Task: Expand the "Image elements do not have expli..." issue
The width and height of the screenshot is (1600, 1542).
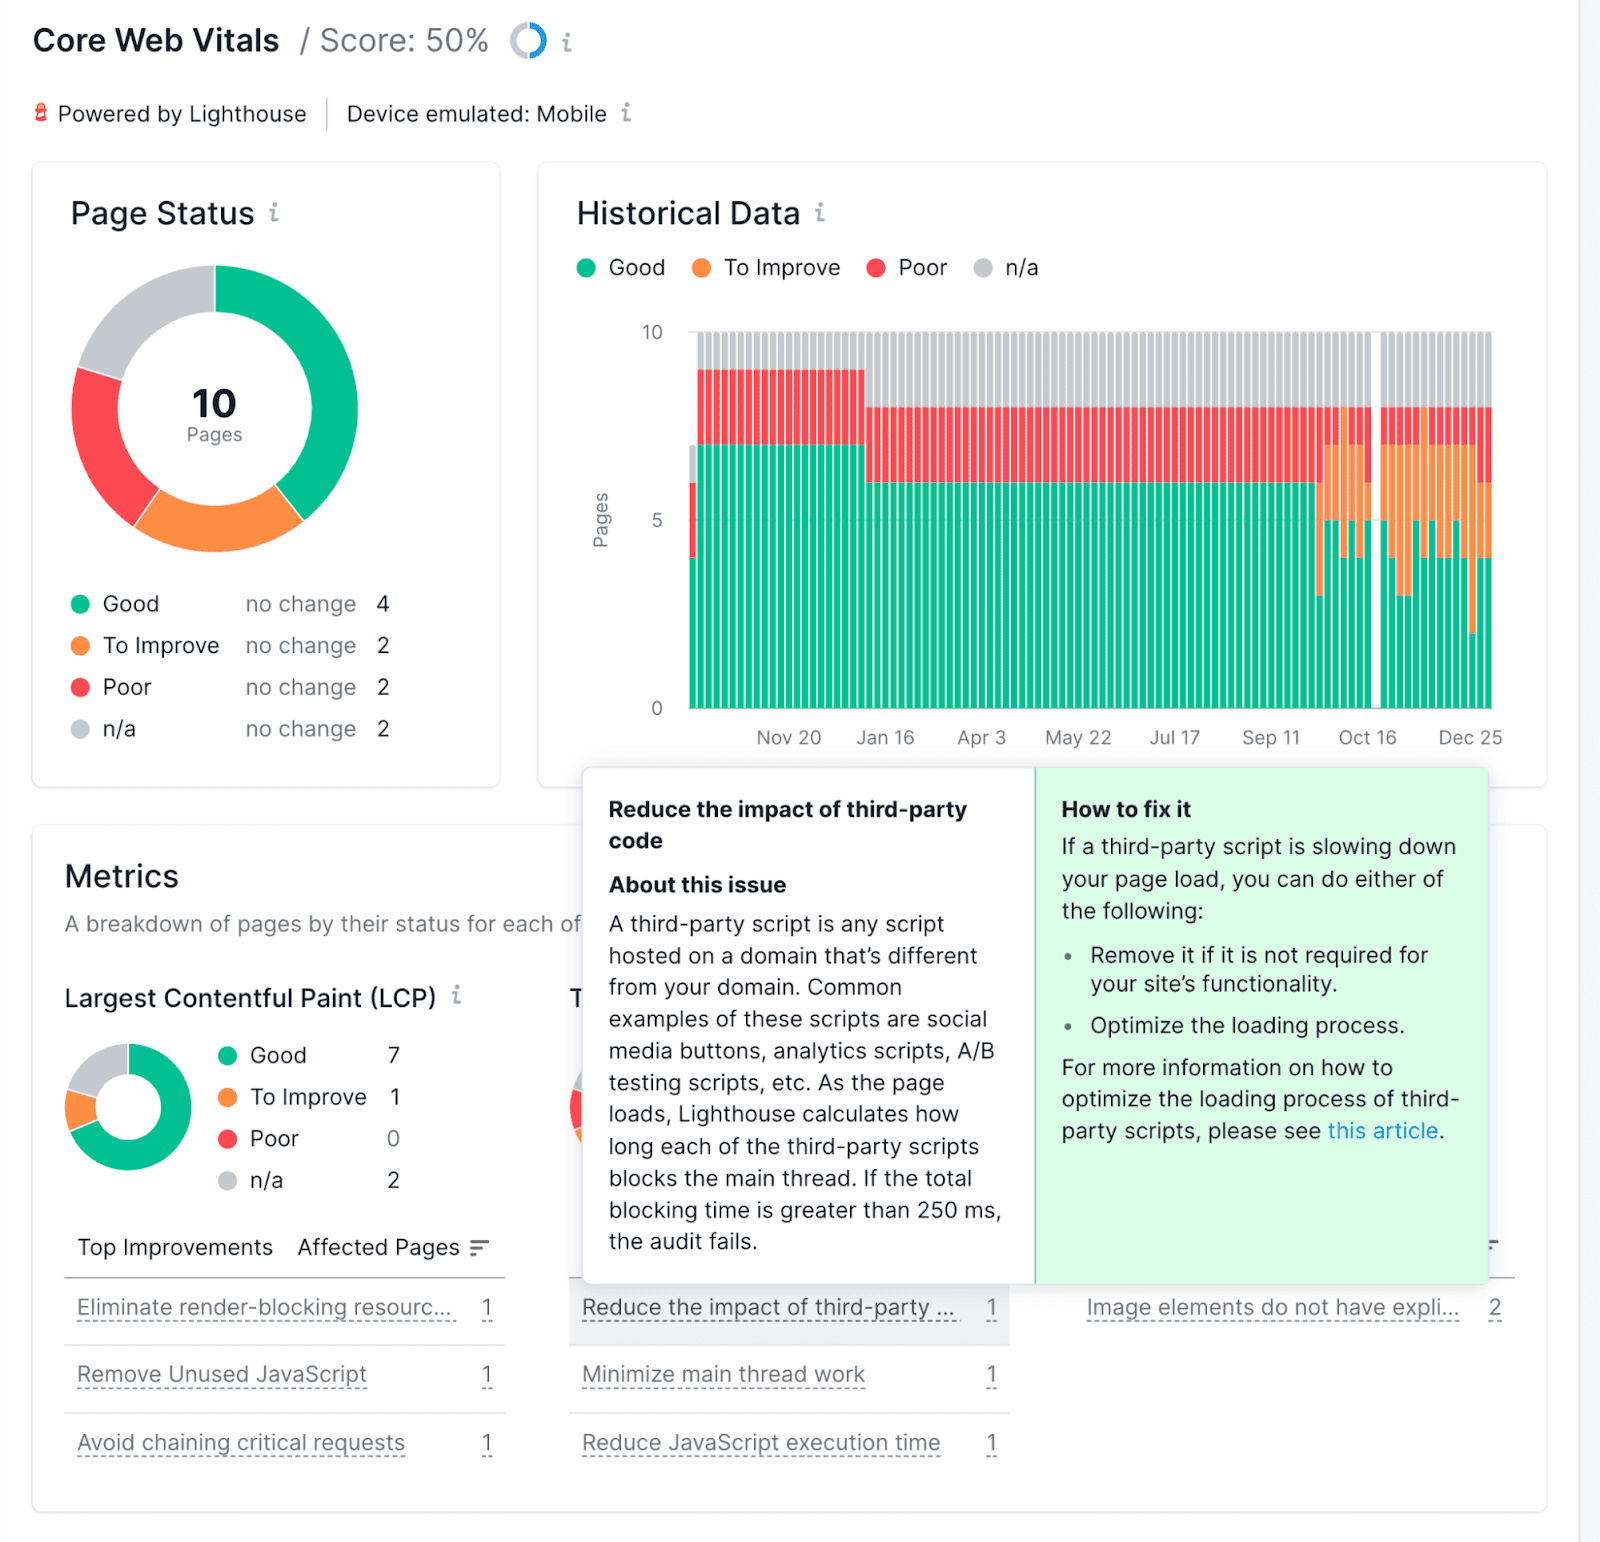Action: [1271, 1307]
